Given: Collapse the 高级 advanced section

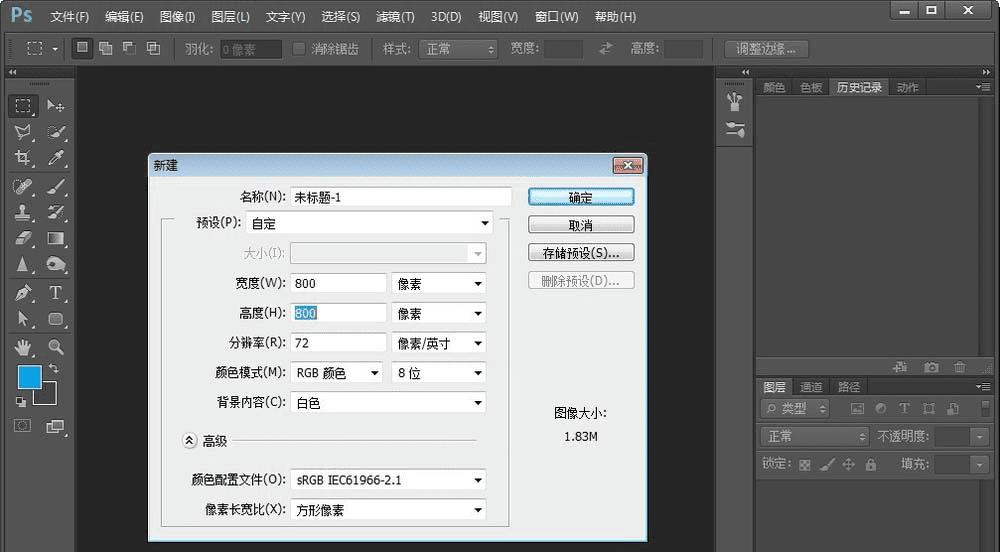Looking at the screenshot, I should pyautogui.click(x=190, y=440).
